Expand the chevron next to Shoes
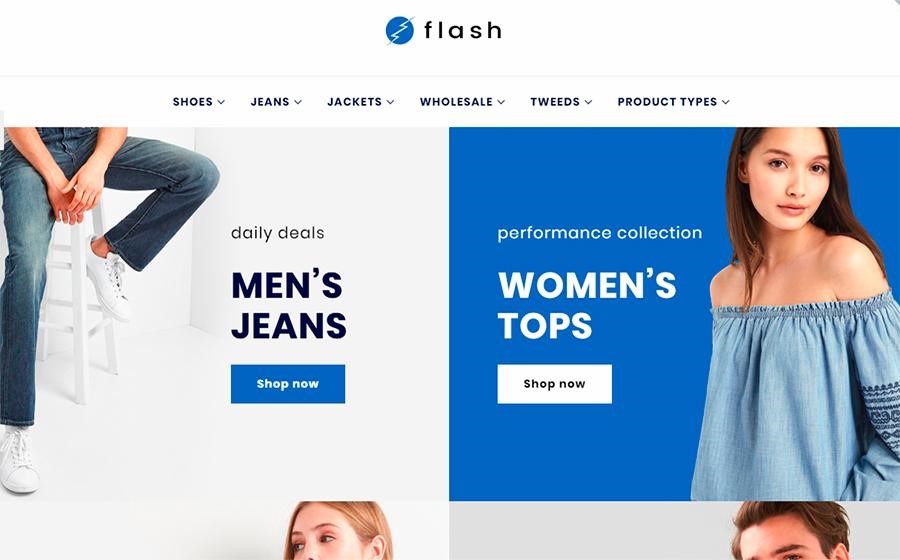900x560 pixels. tap(221, 102)
